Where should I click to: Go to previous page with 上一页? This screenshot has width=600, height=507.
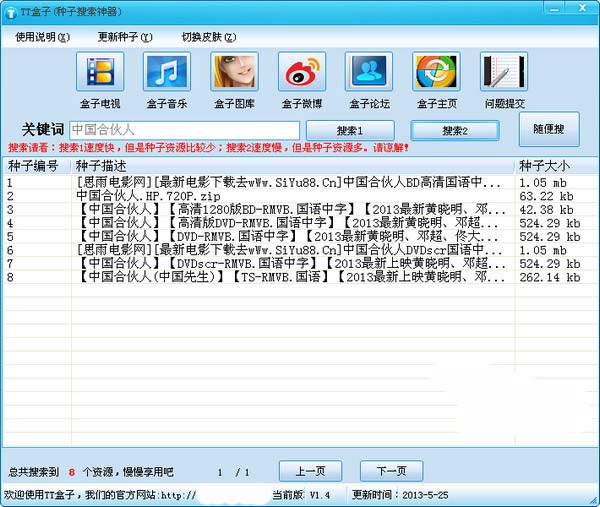[310, 471]
